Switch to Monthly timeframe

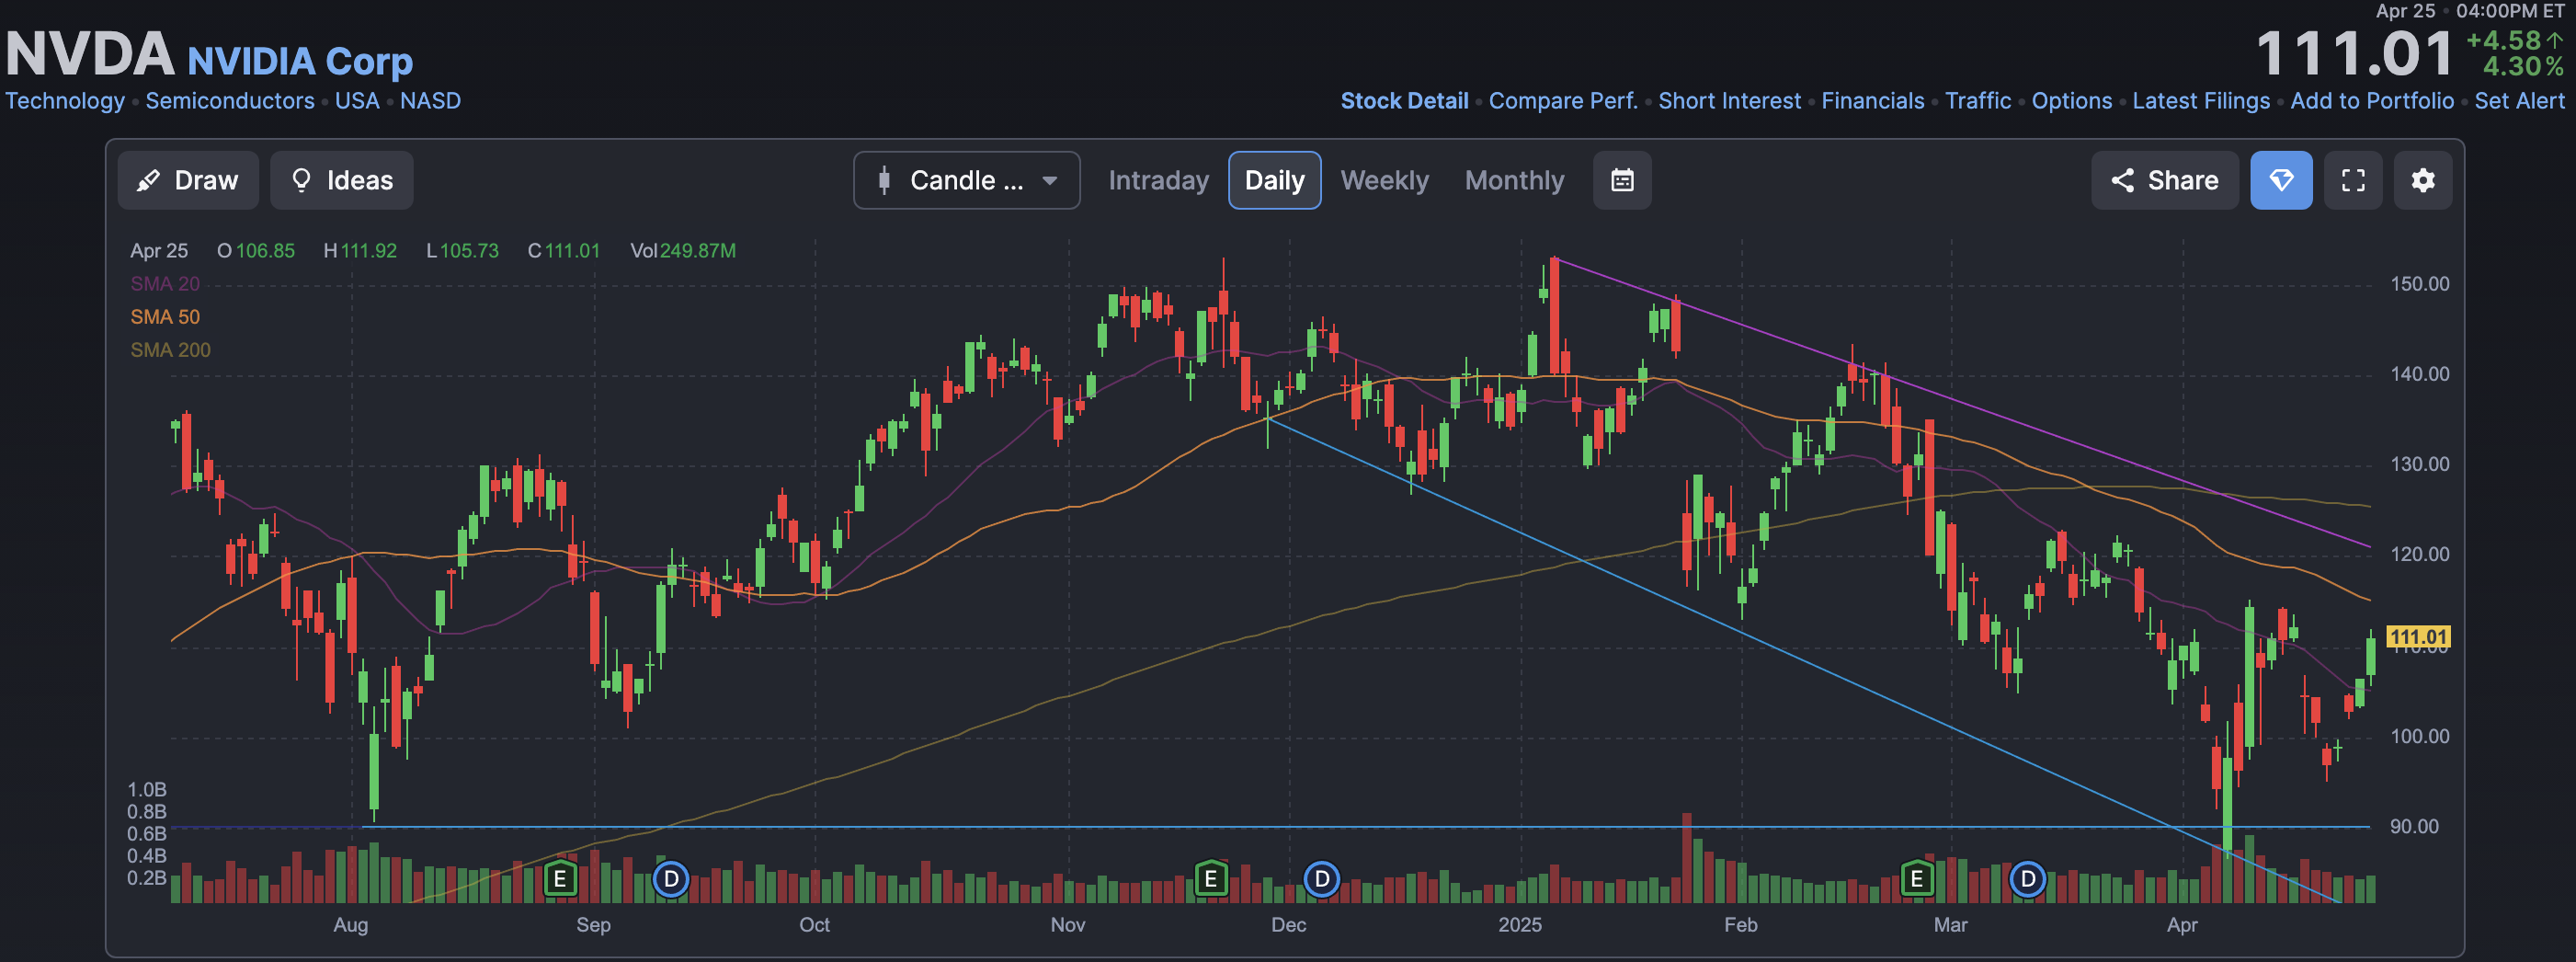pos(1514,180)
